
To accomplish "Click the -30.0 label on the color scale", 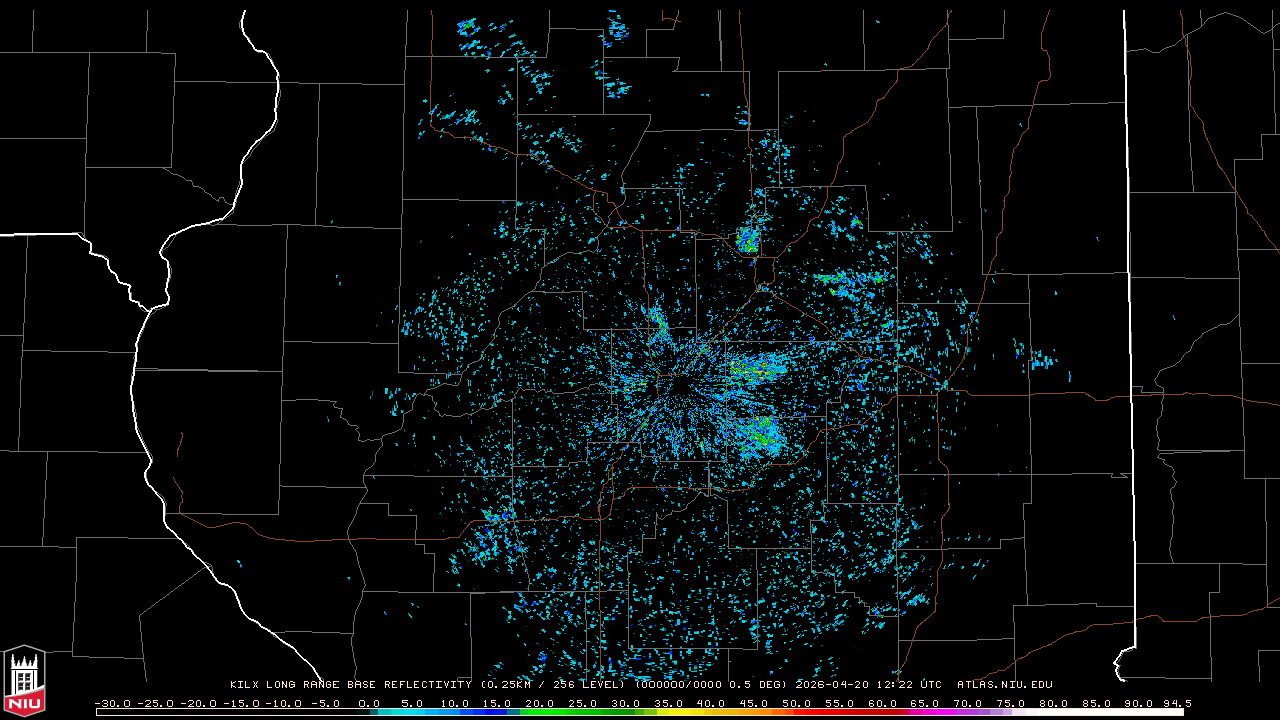I will click(x=113, y=703).
